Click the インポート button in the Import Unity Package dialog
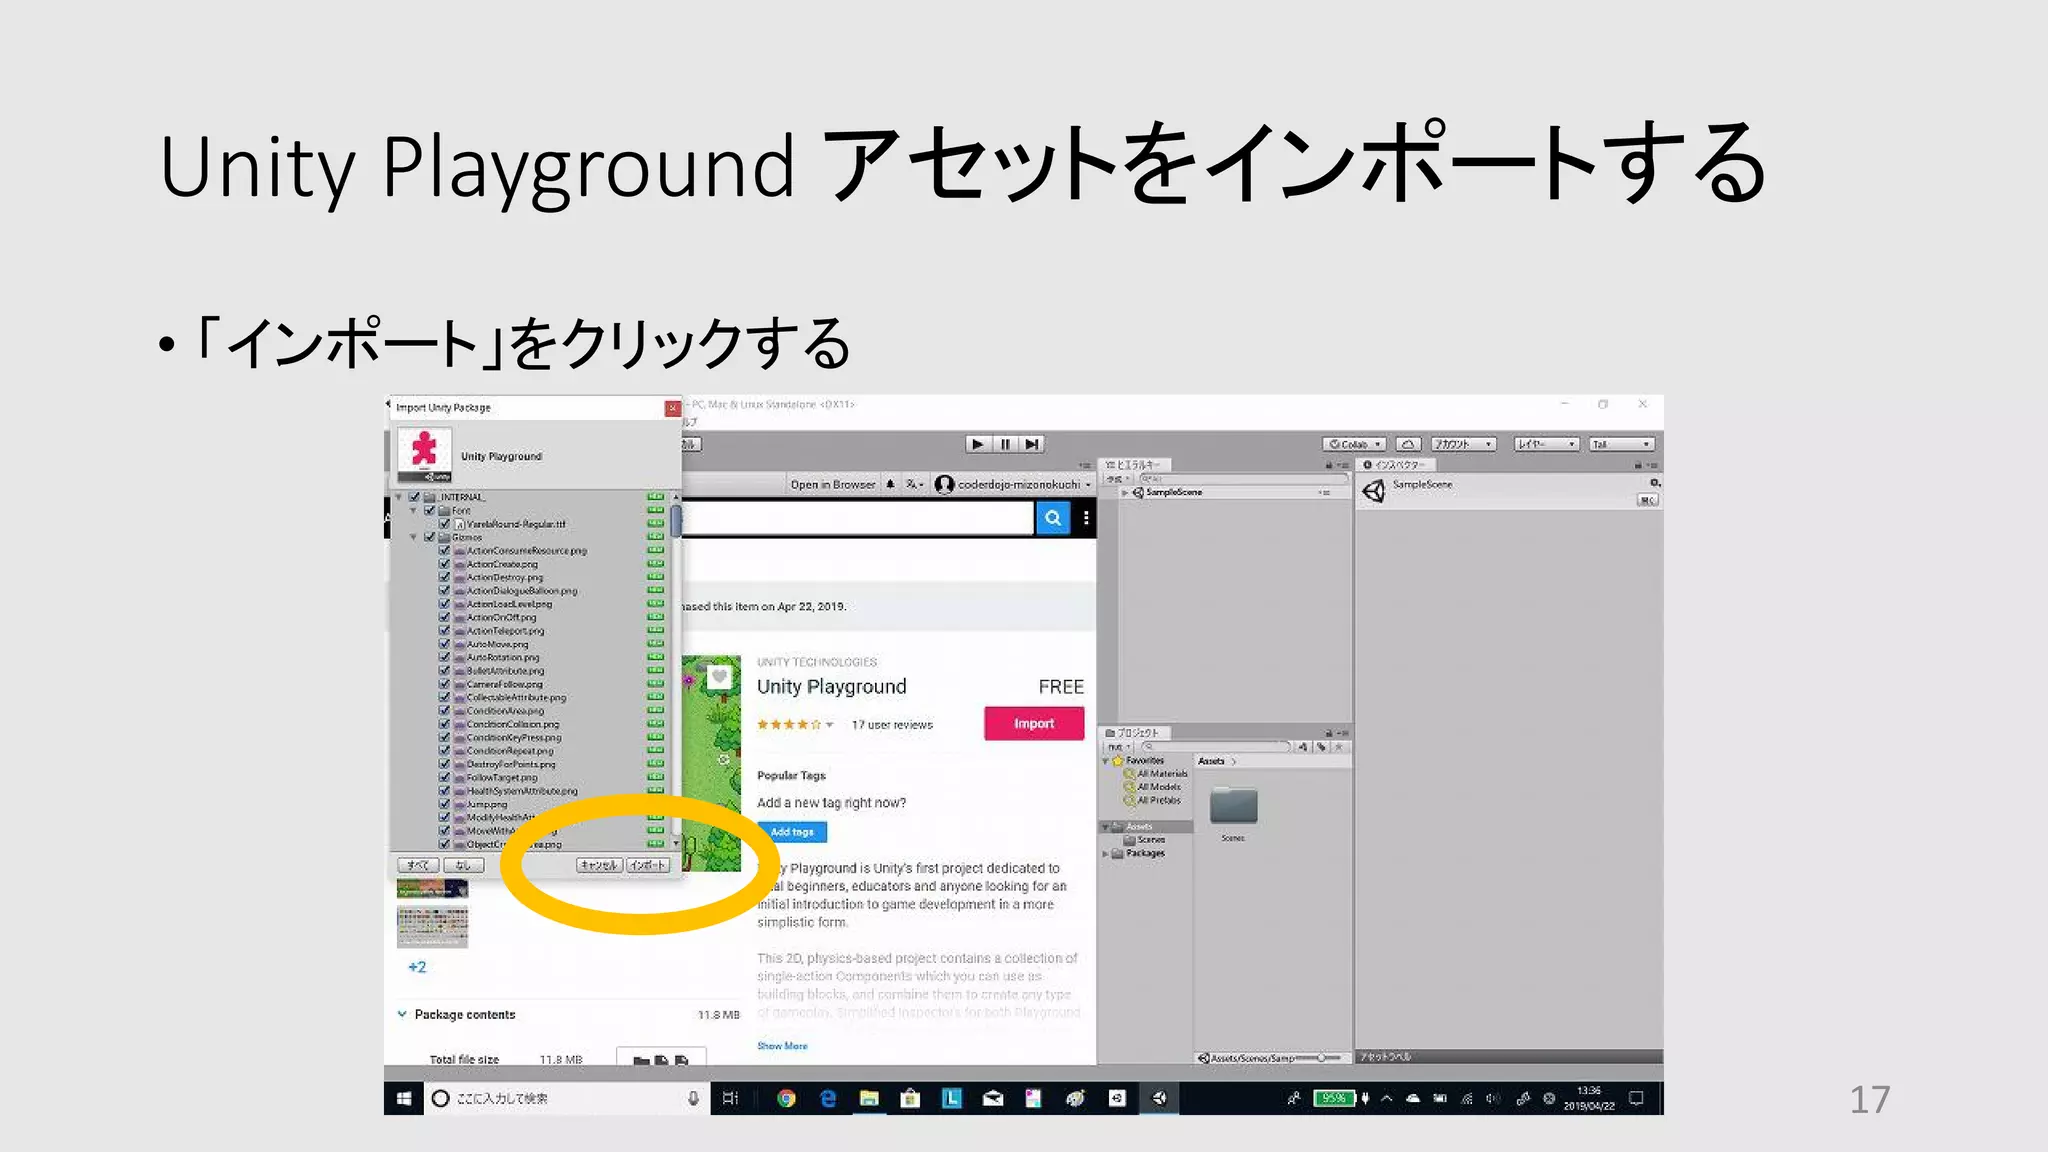Image resolution: width=2048 pixels, height=1152 pixels. (x=648, y=865)
